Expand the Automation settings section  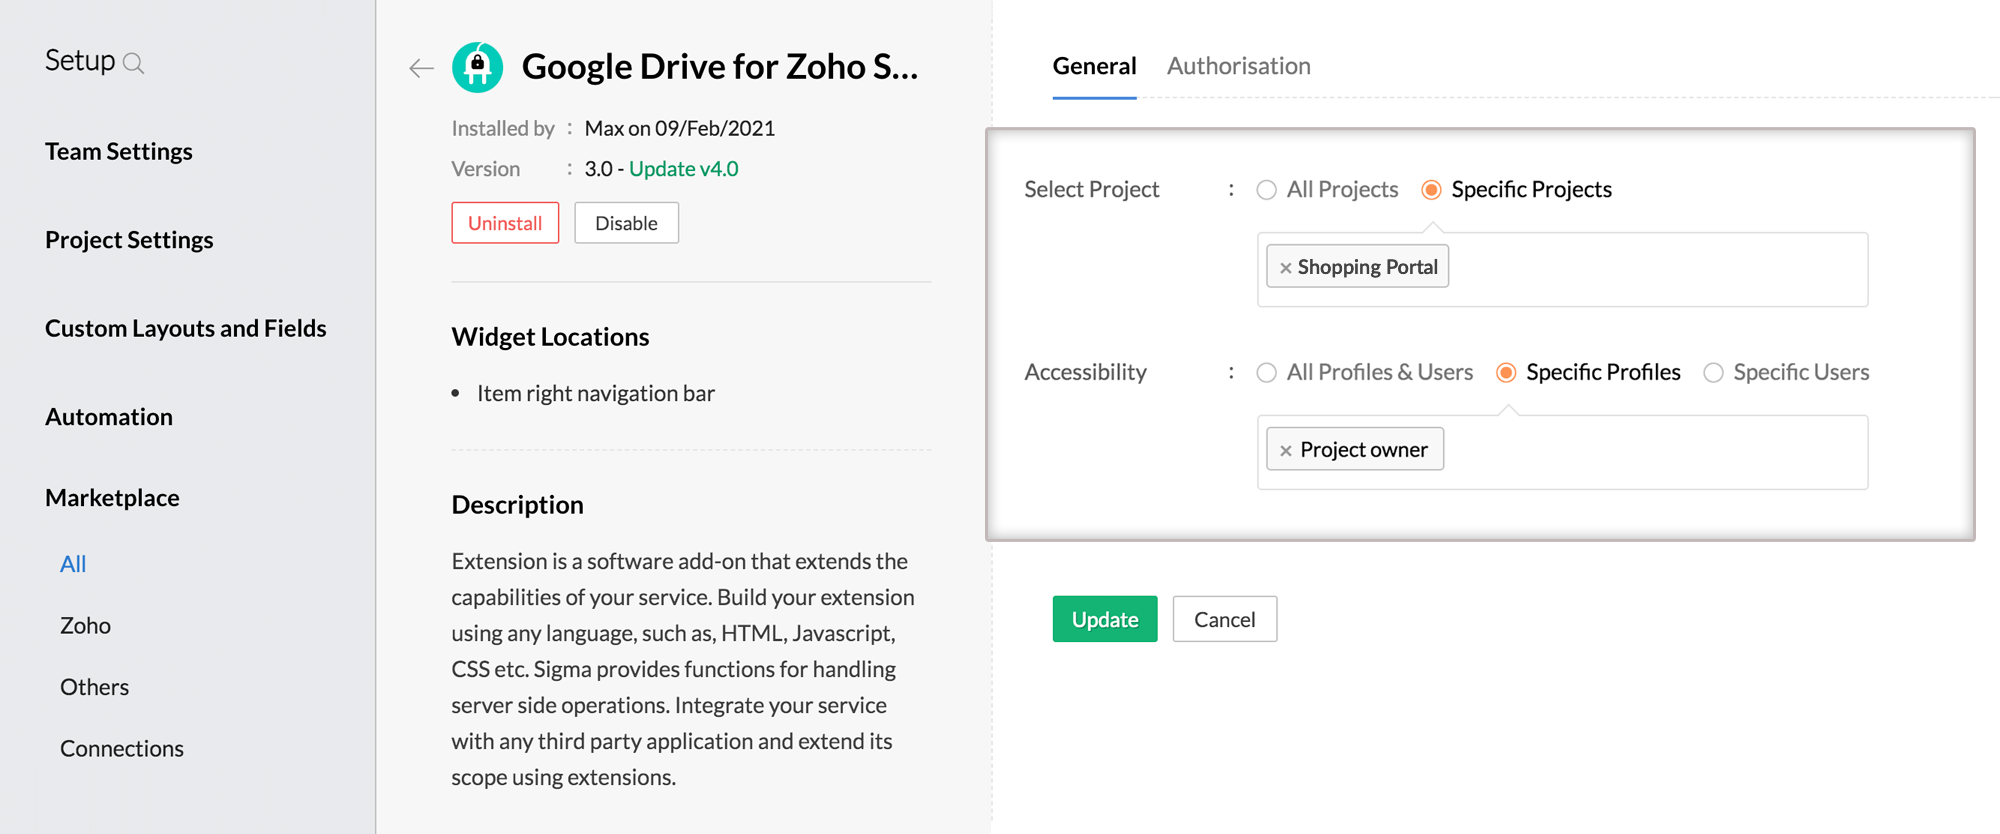[109, 417]
